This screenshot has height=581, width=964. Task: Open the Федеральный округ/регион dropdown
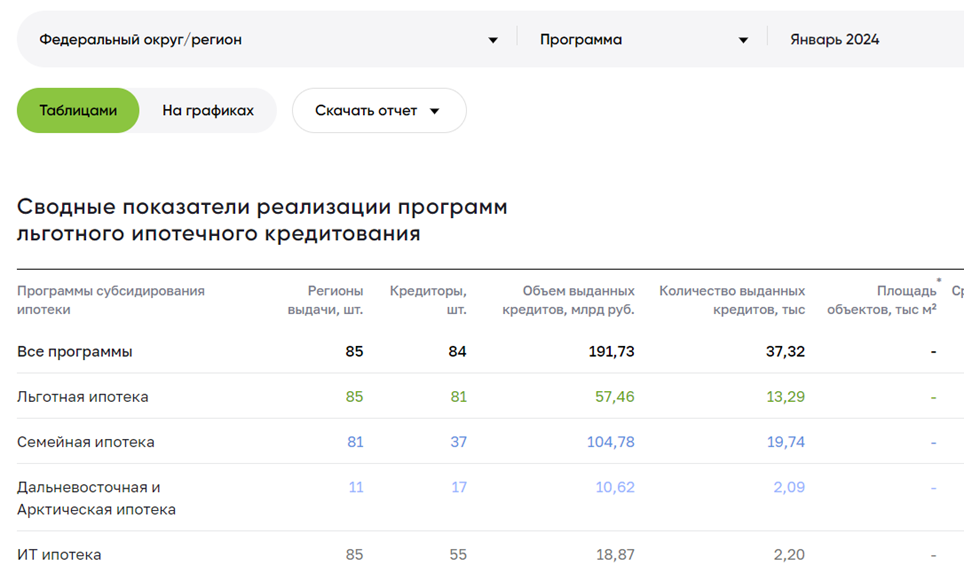pyautogui.click(x=269, y=39)
